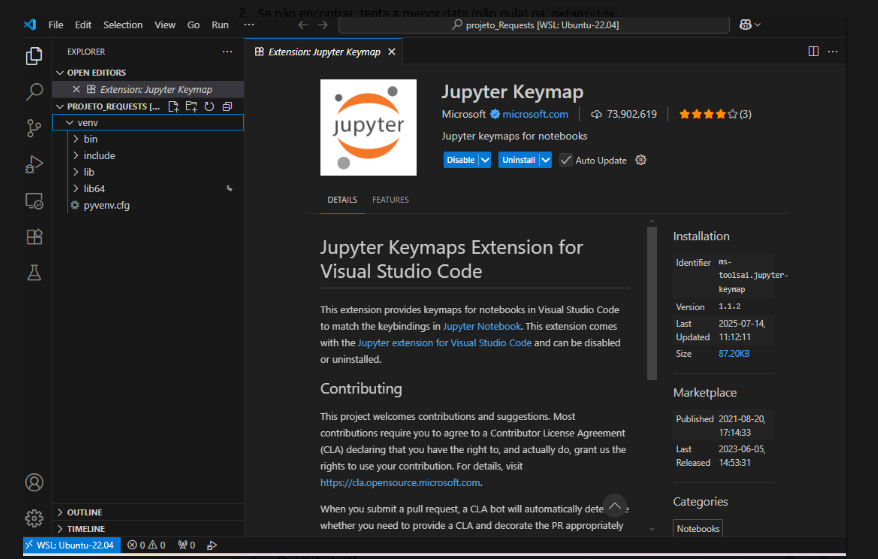Viewport: 878px width, 559px height.
Task: Close the Extension: Jupyter Keymap tab
Action: [x=392, y=52]
